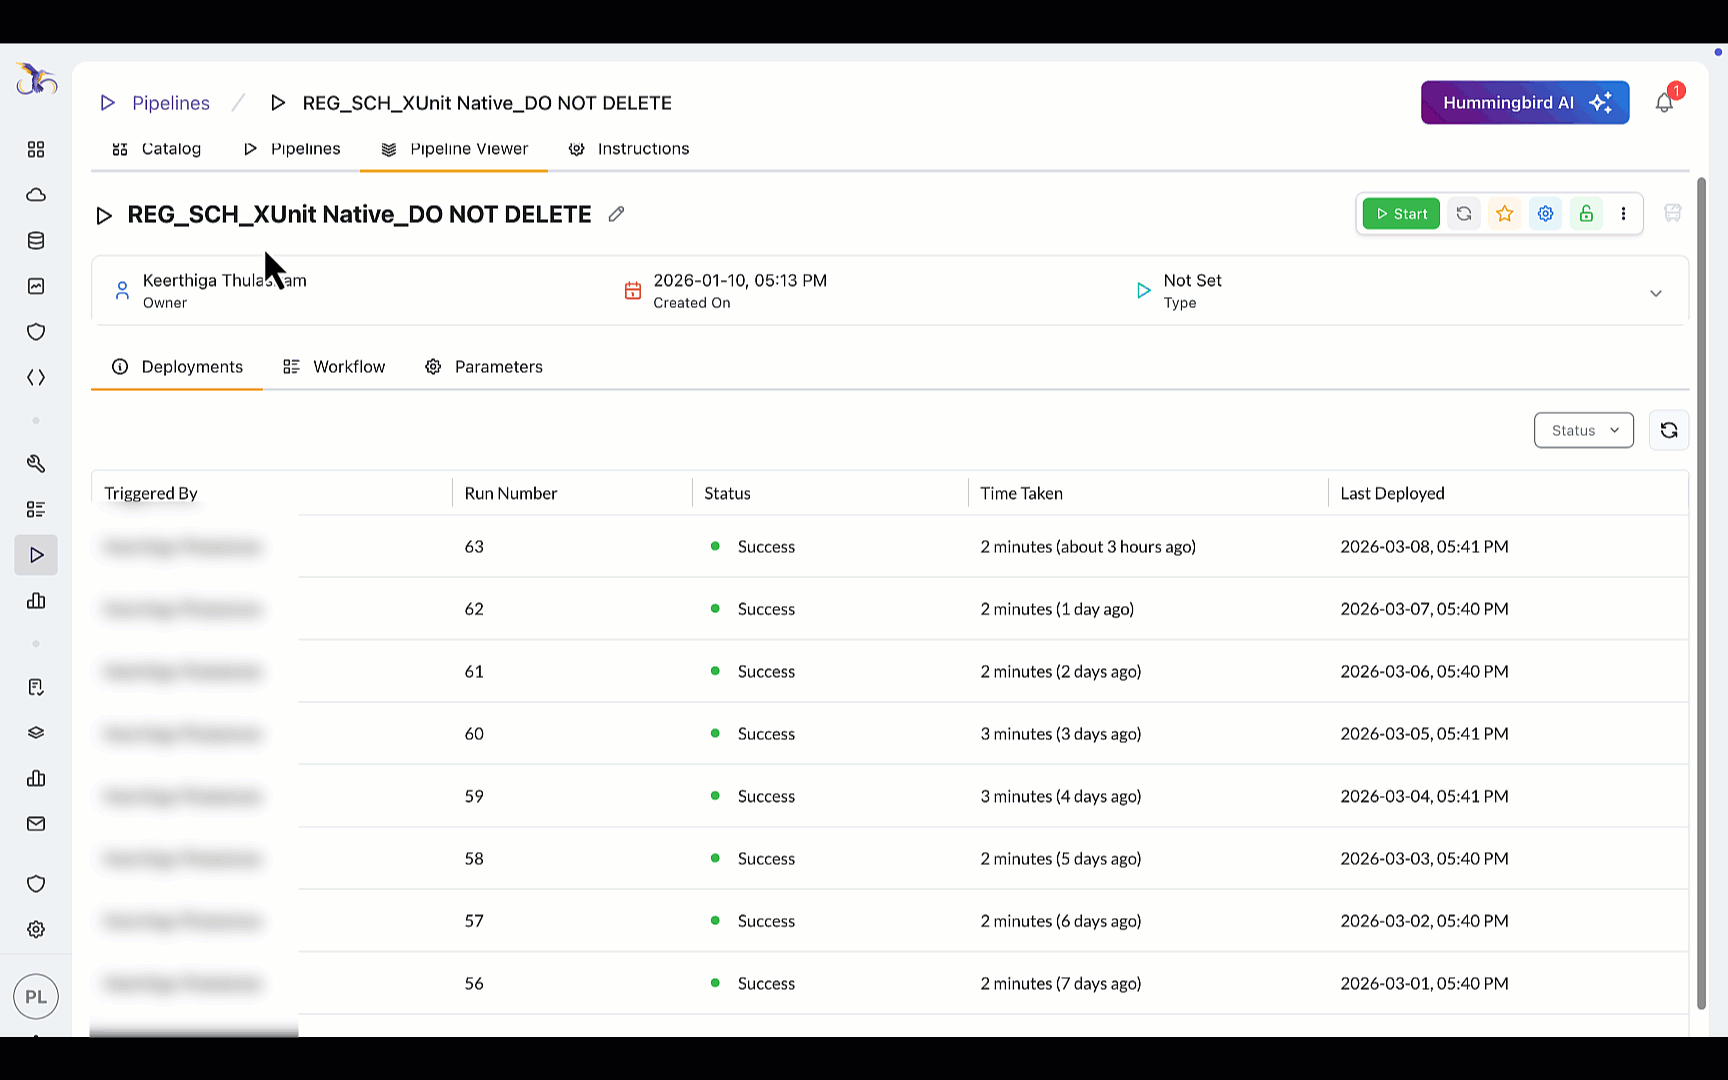Screen dimensions: 1728x1080
Task: Open the Status filter dropdown
Action: (x=1583, y=430)
